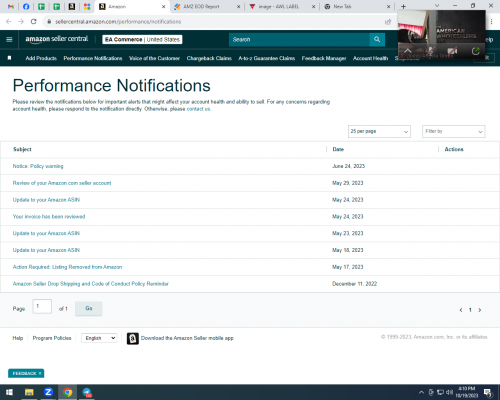Click the Program Policies footer link
This screenshot has height=400, width=500.
52,338
